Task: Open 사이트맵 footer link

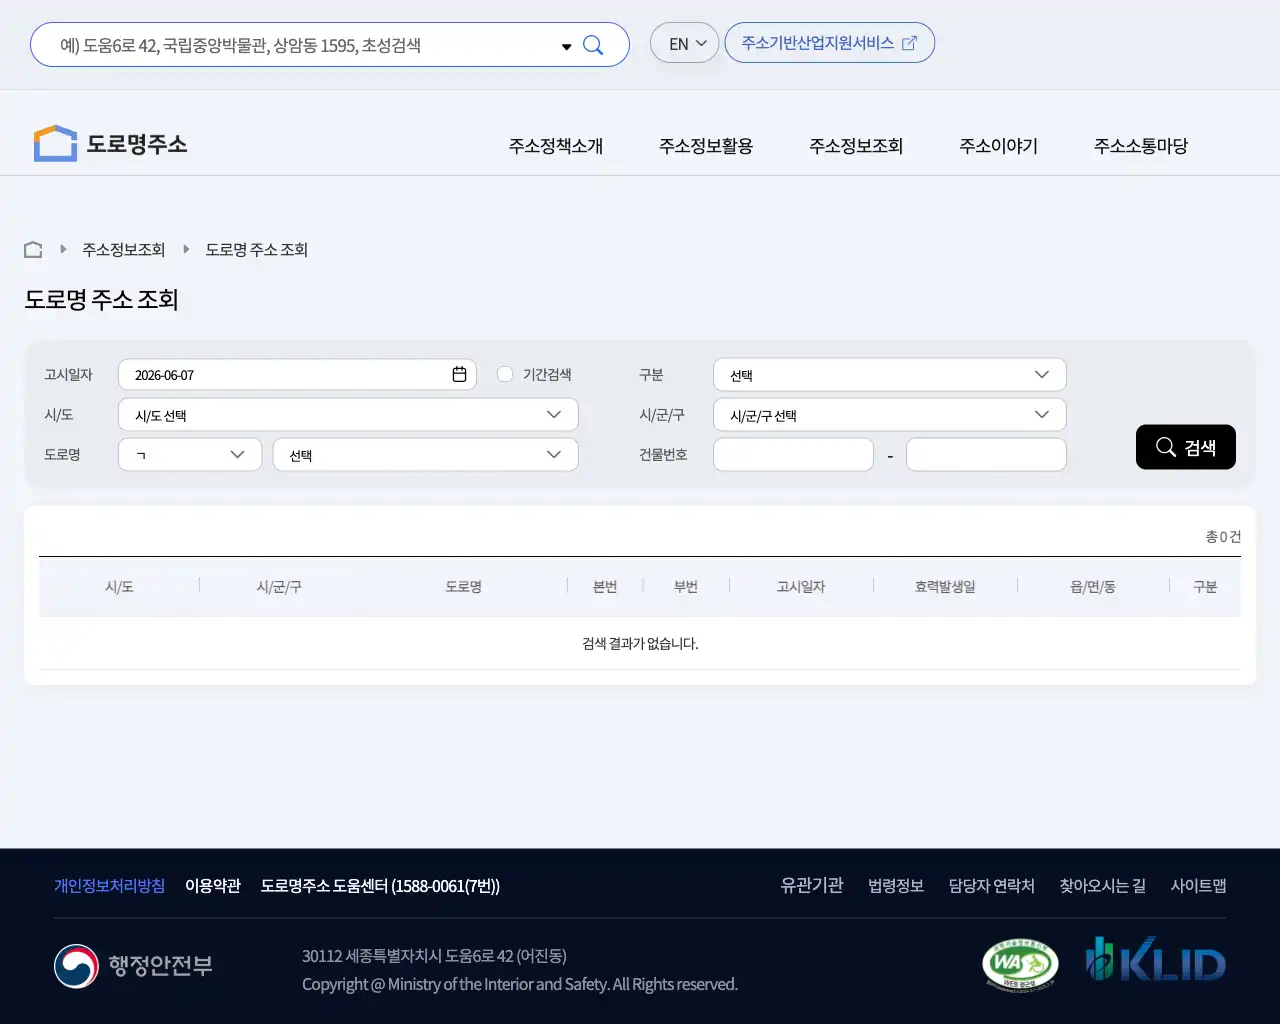Action: pyautogui.click(x=1198, y=885)
